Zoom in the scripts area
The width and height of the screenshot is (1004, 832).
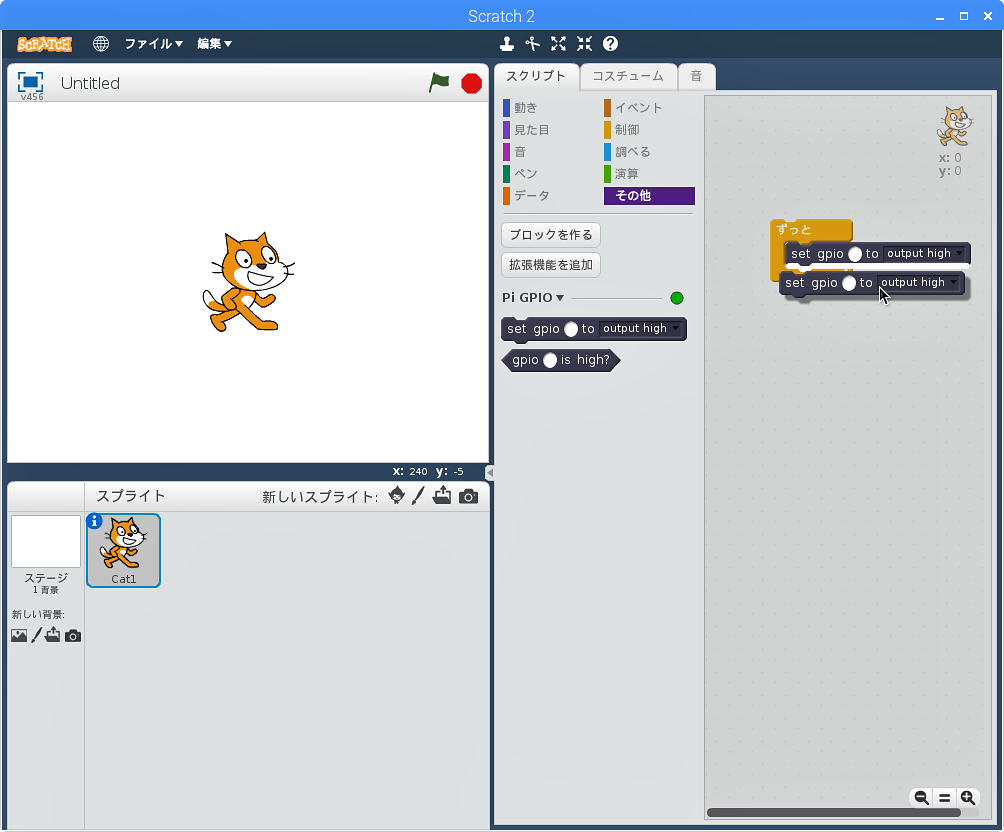point(968,797)
